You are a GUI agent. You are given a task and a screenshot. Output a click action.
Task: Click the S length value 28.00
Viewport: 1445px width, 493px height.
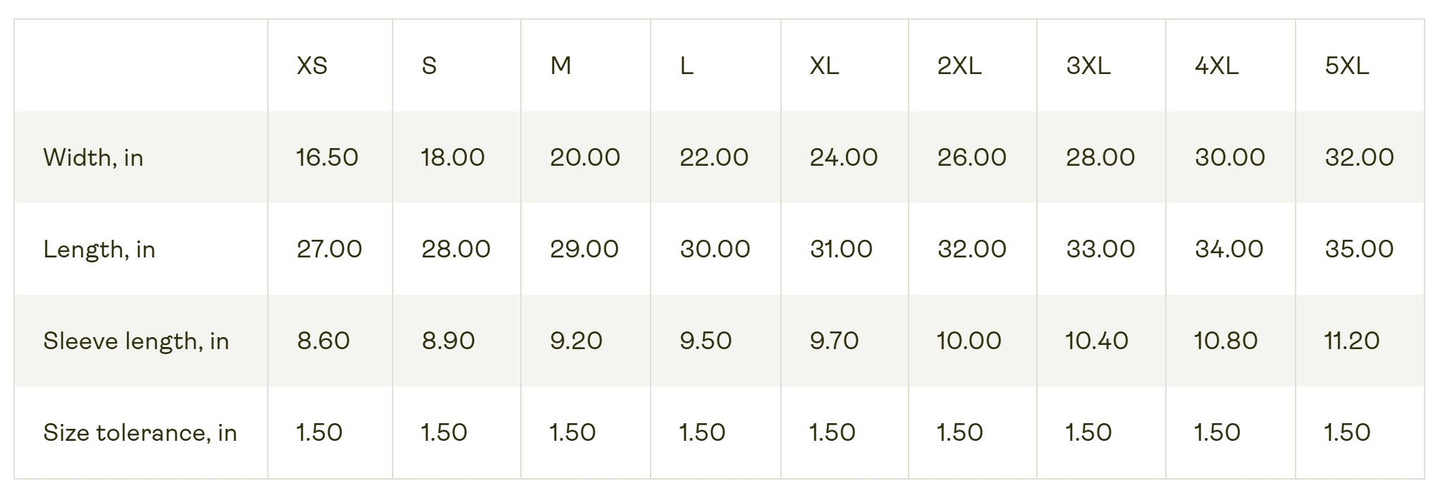[x=456, y=249]
